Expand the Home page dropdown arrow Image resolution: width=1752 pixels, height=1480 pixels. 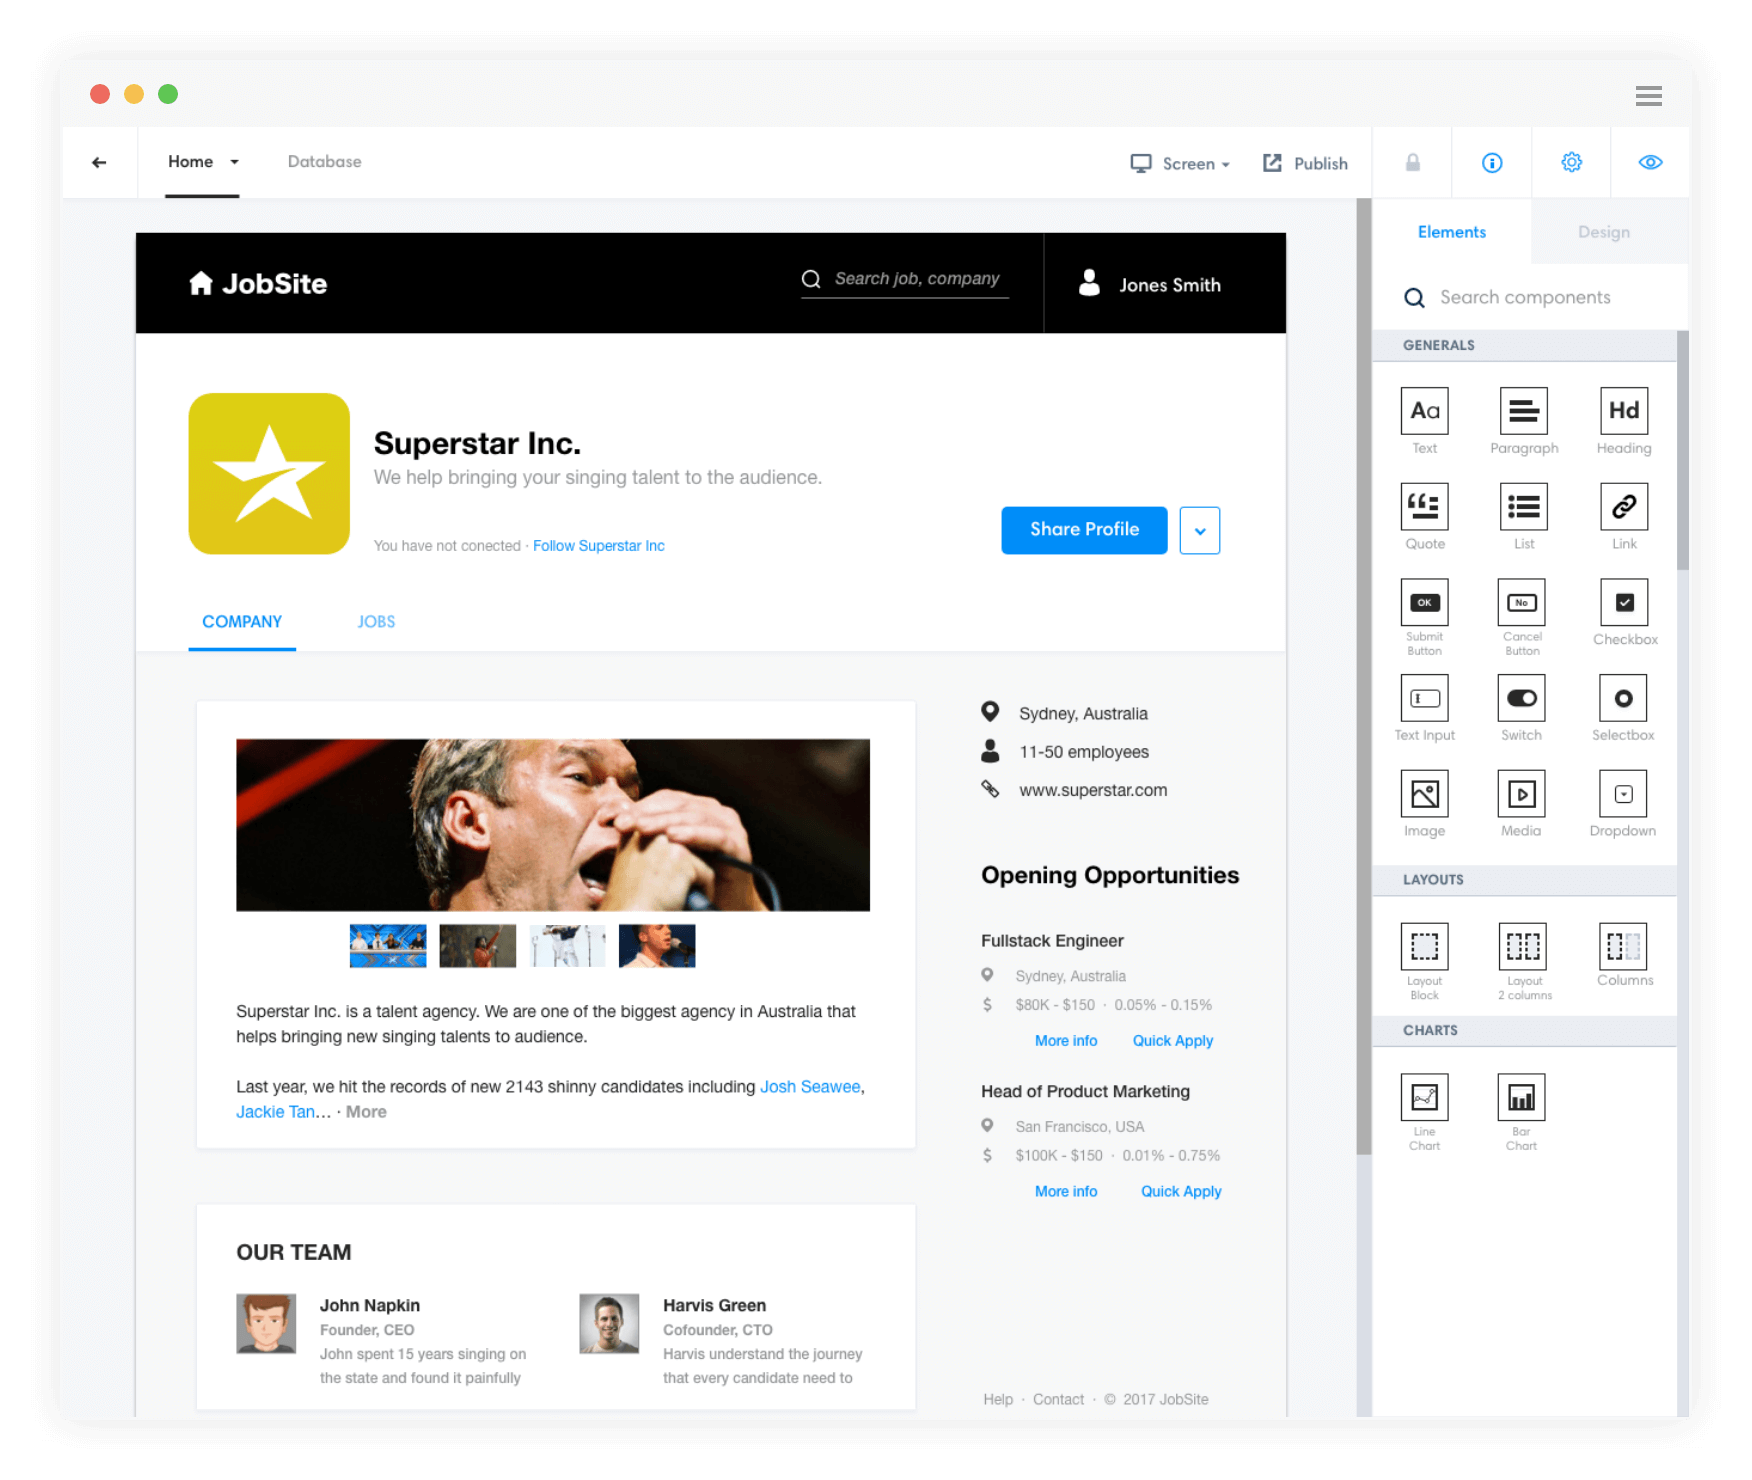coord(234,162)
